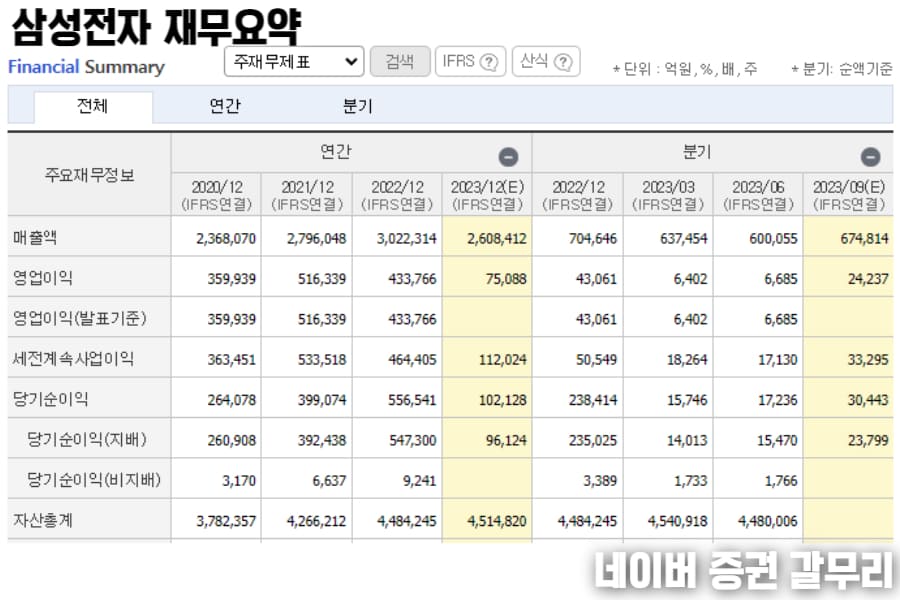Click the 당기순이익(지배) row label
This screenshot has width=900, height=600.
click(87, 440)
